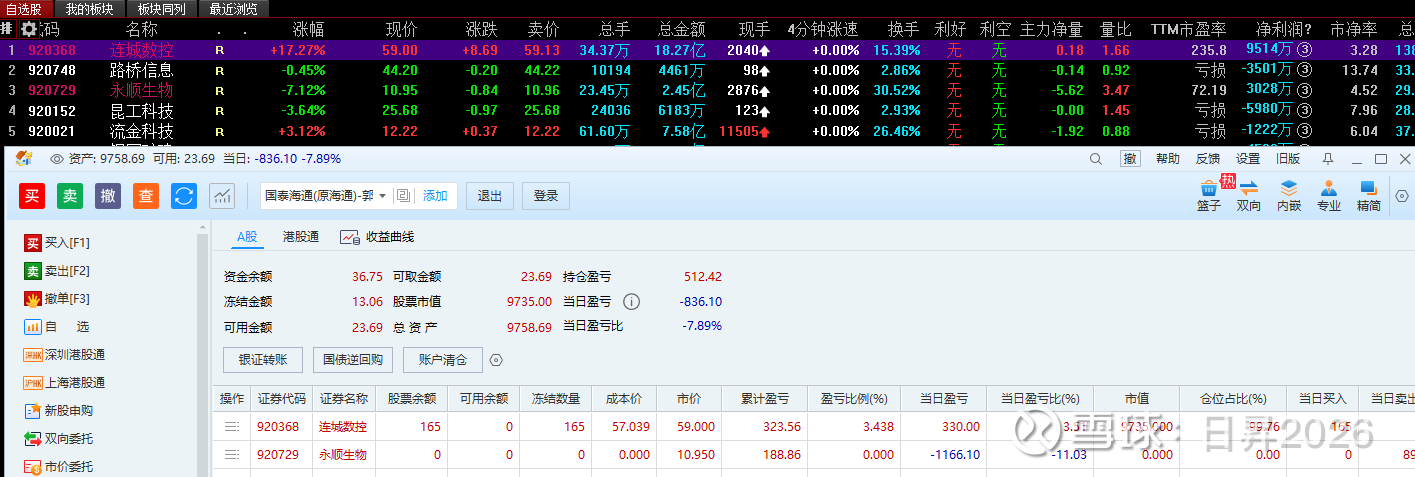
Task: Click the purple 撤 cancel-order toolbar icon
Action: click(108, 196)
